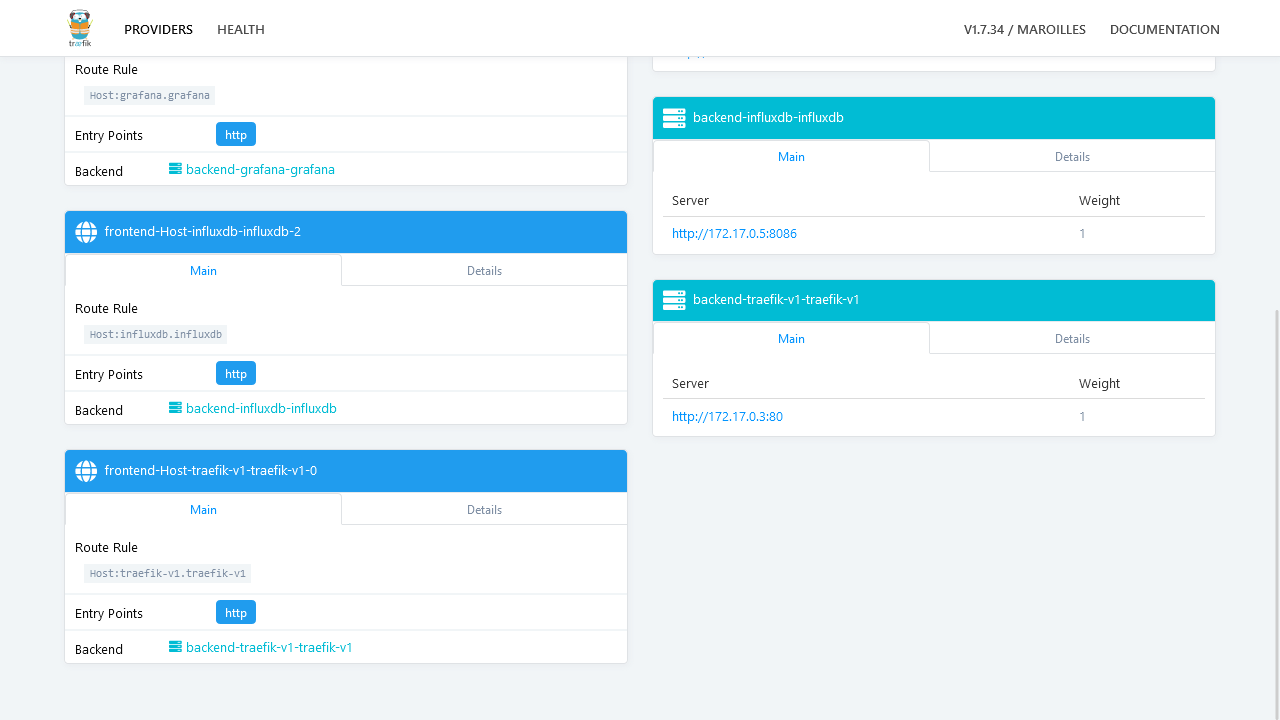Open the Providers page in navbar

(158, 29)
